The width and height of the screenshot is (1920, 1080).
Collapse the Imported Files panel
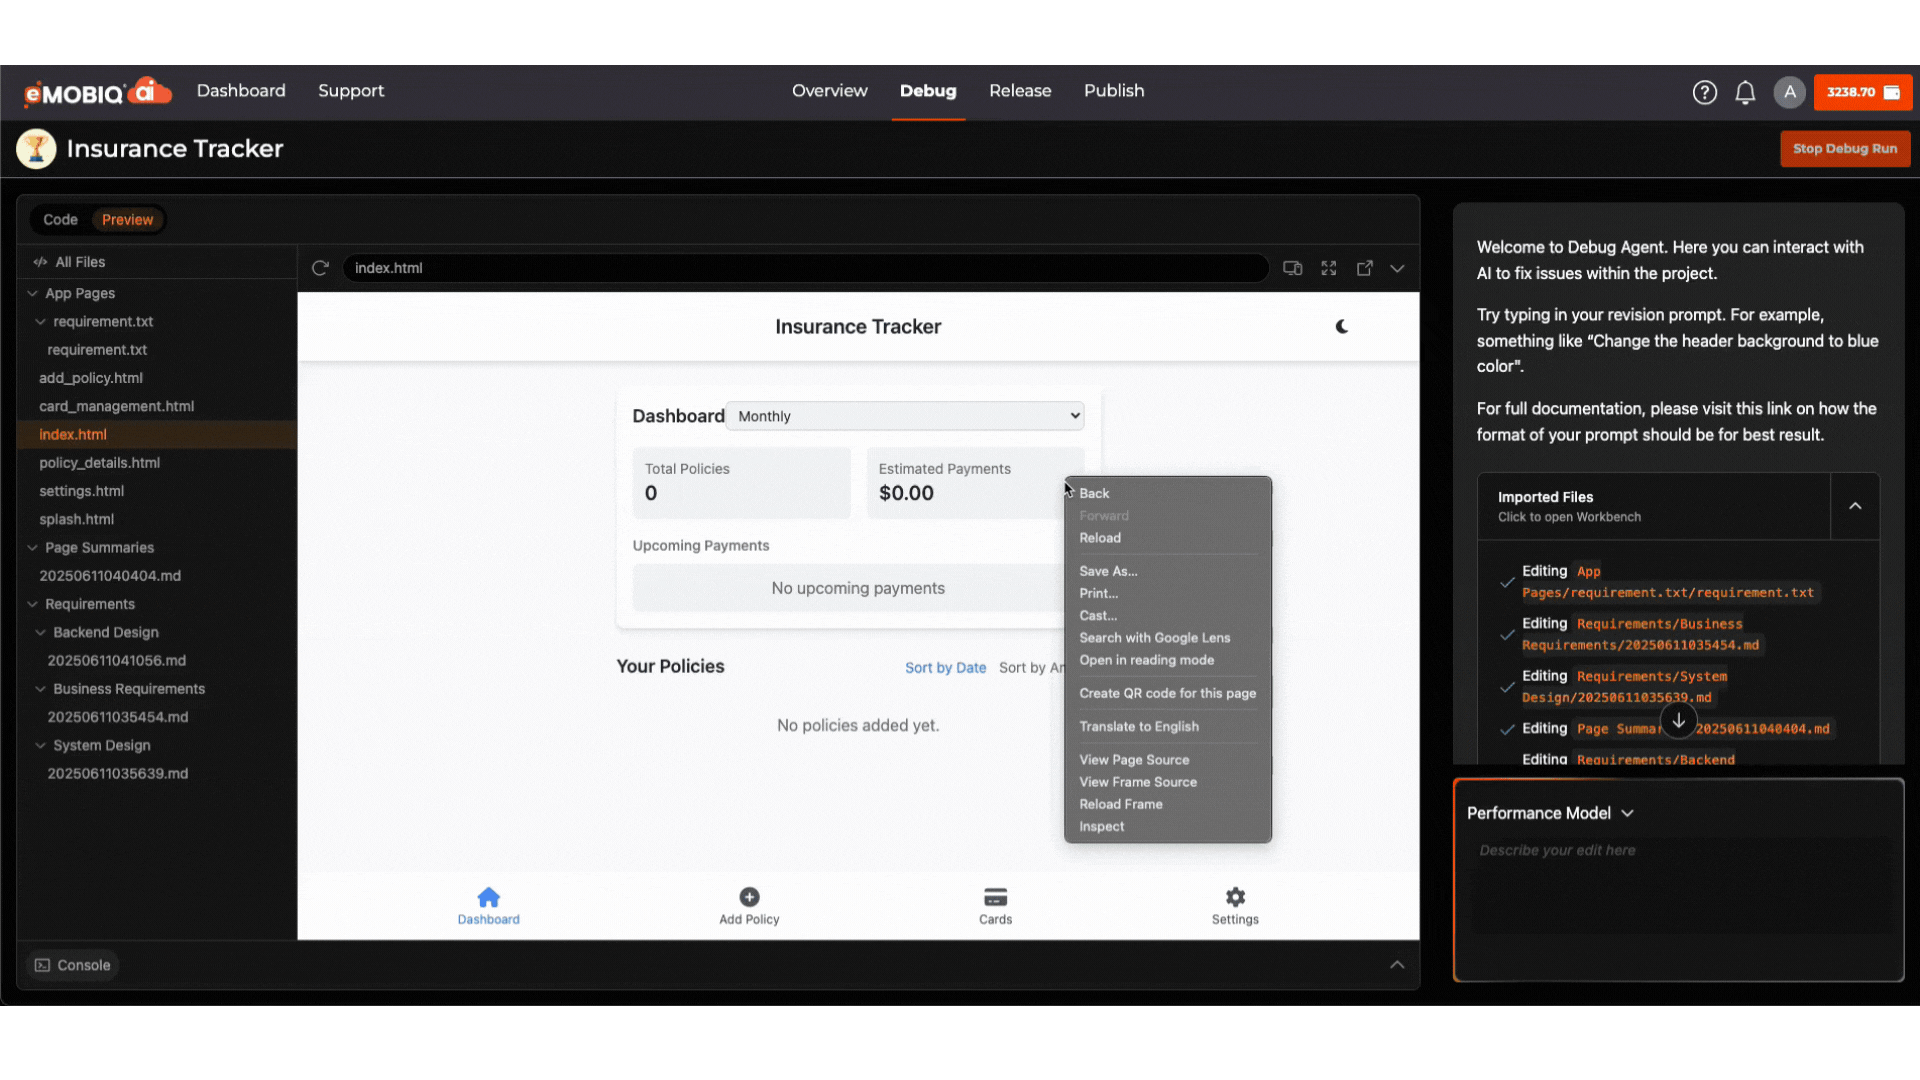coord(1855,506)
